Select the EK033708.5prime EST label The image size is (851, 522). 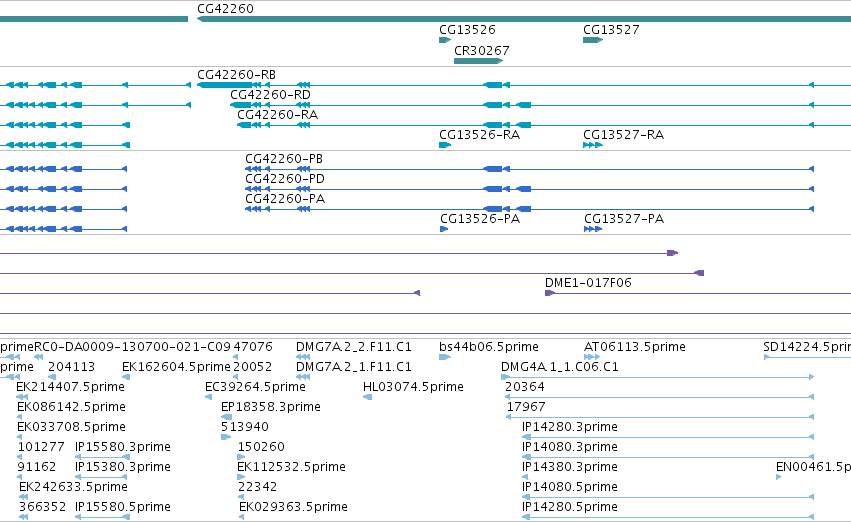click(71, 427)
